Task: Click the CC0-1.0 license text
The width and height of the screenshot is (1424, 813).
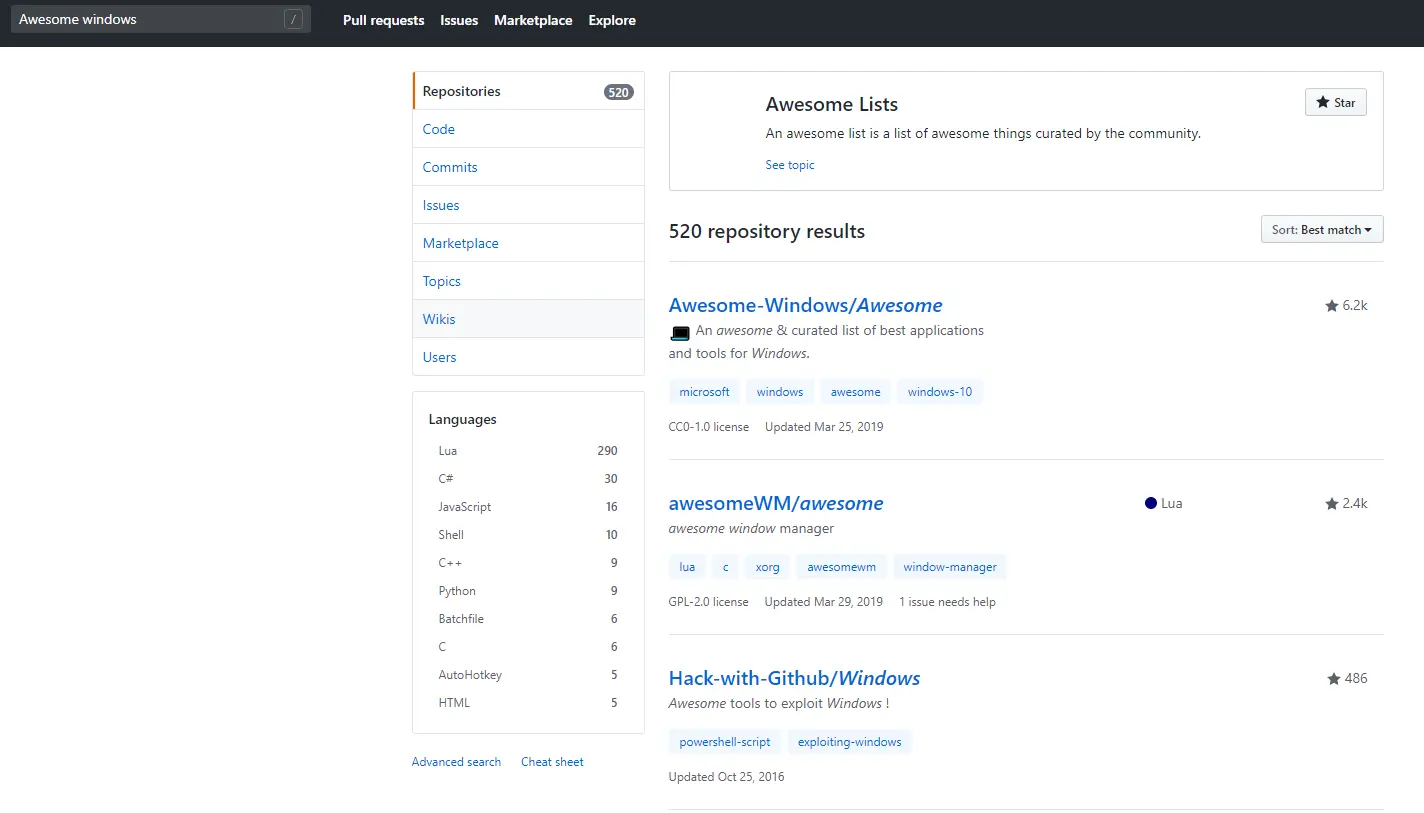Action: coord(709,427)
